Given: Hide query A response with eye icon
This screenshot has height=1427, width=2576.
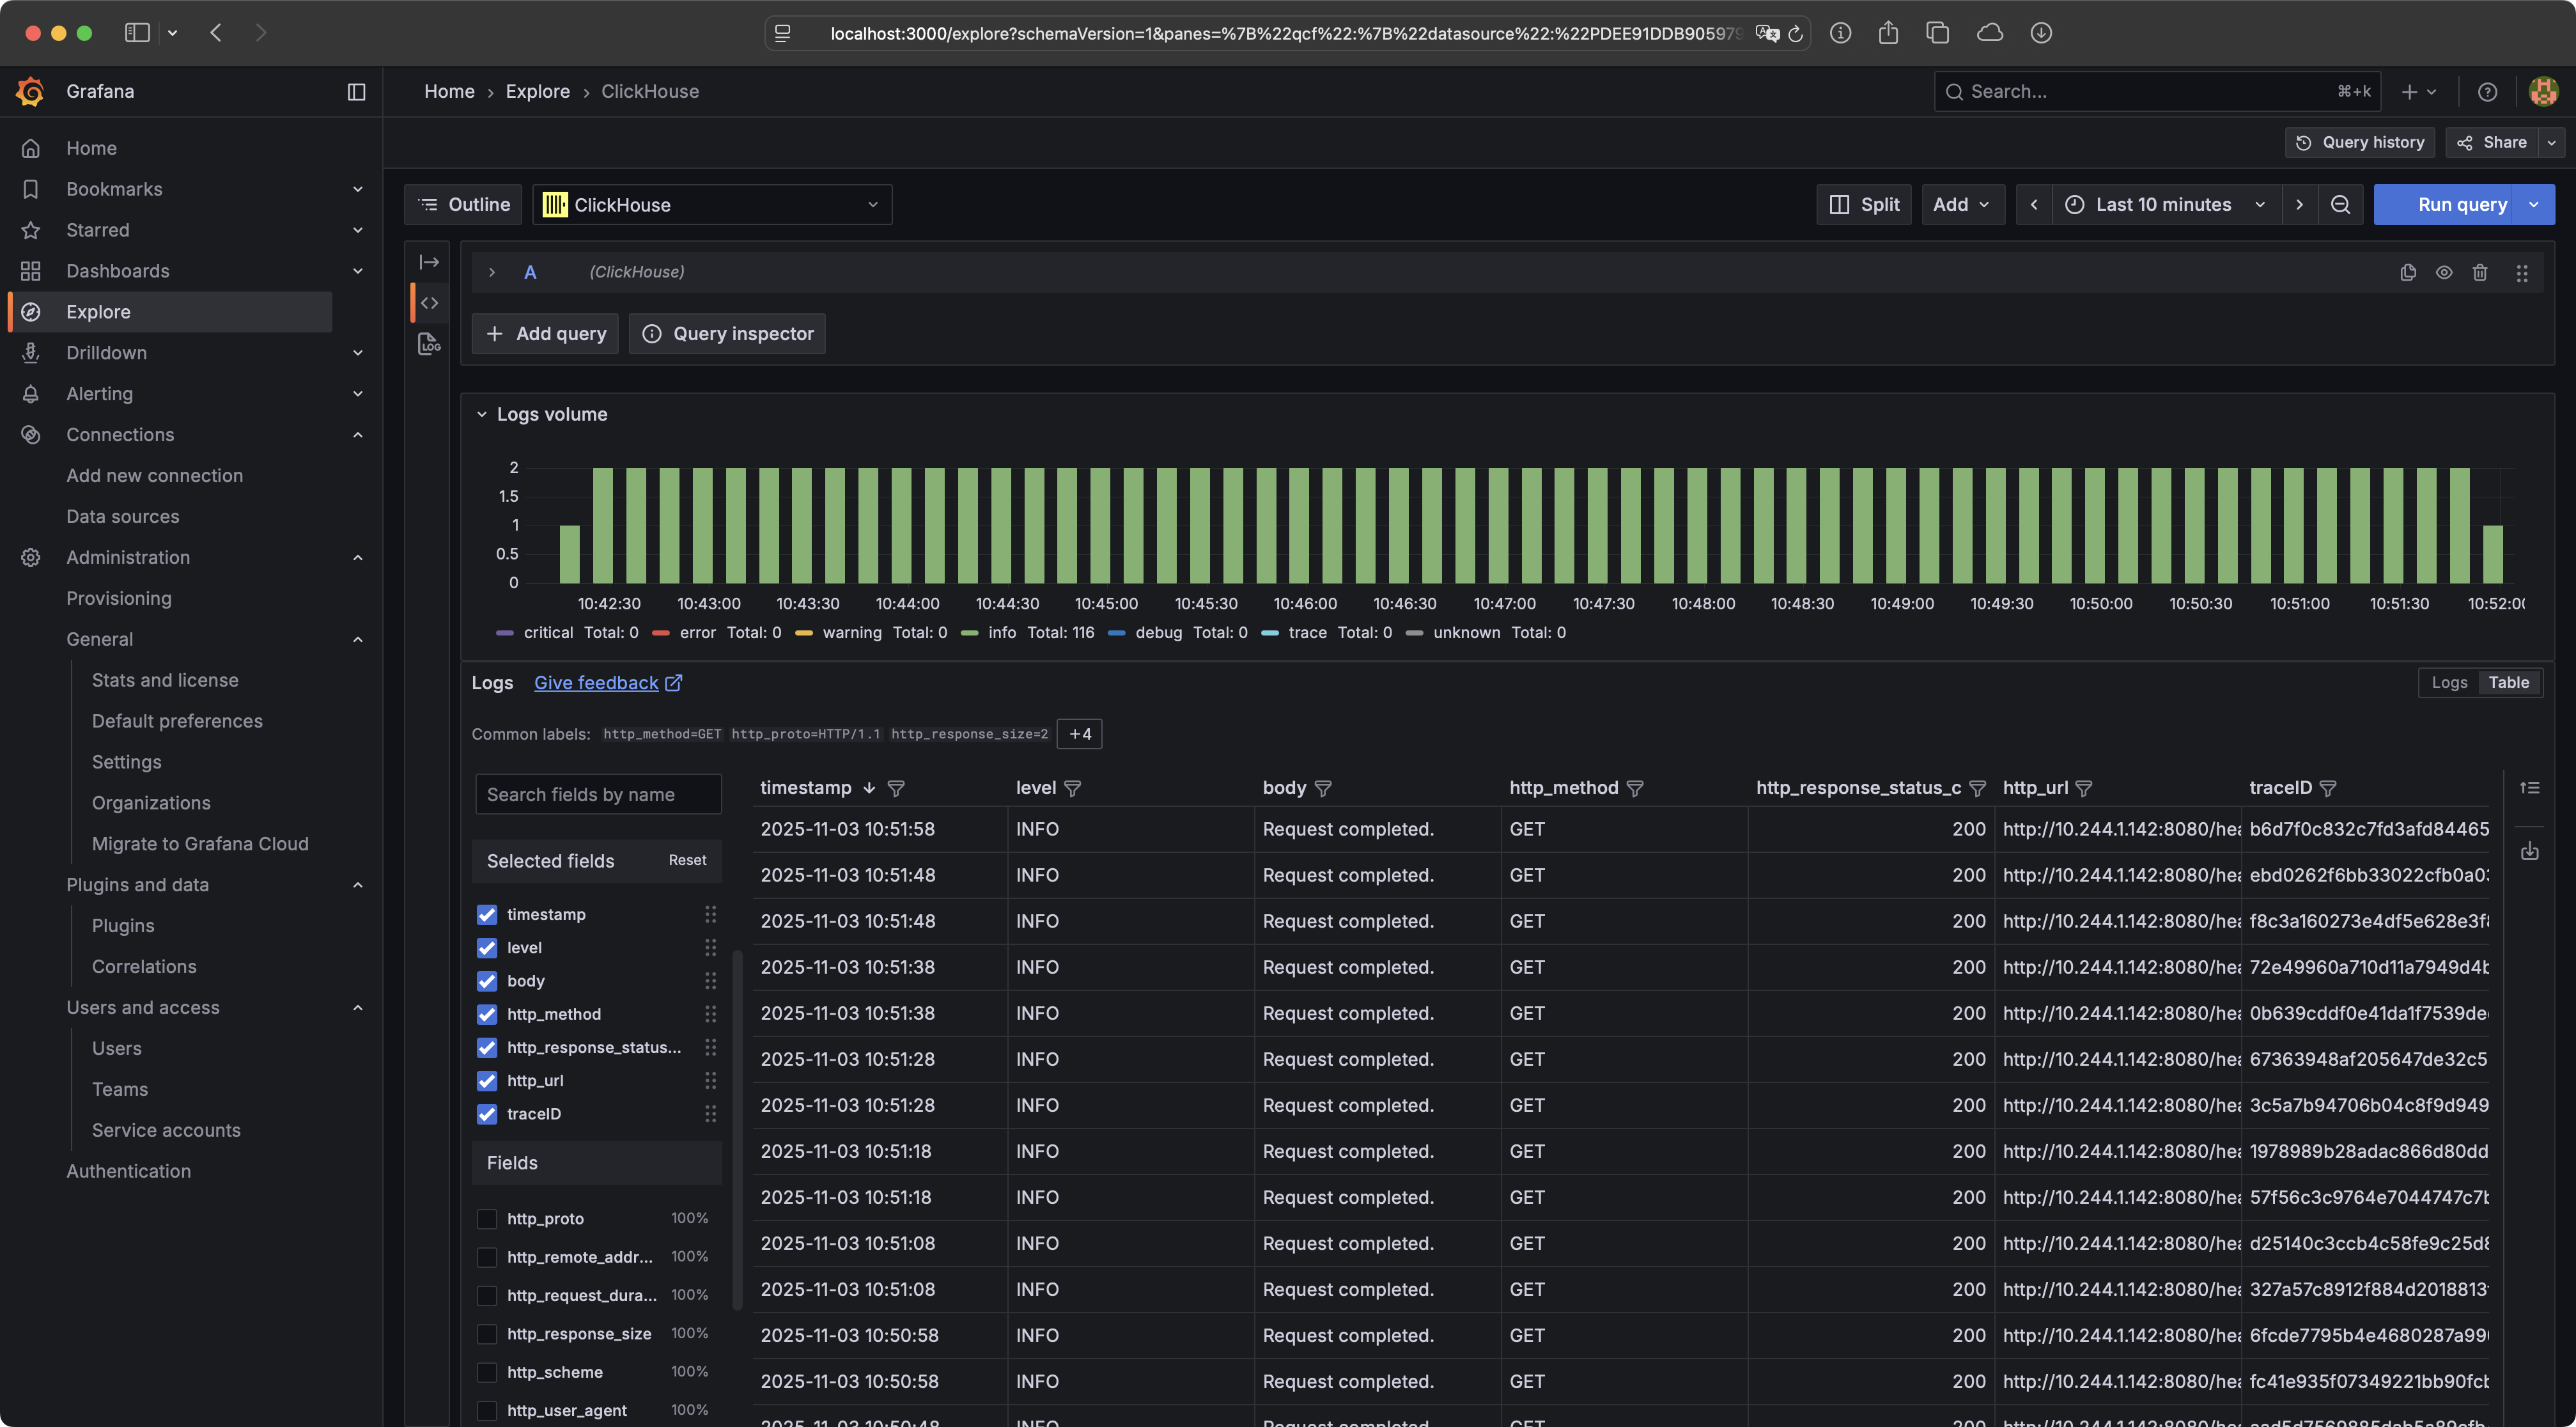Looking at the screenshot, I should 2444,272.
